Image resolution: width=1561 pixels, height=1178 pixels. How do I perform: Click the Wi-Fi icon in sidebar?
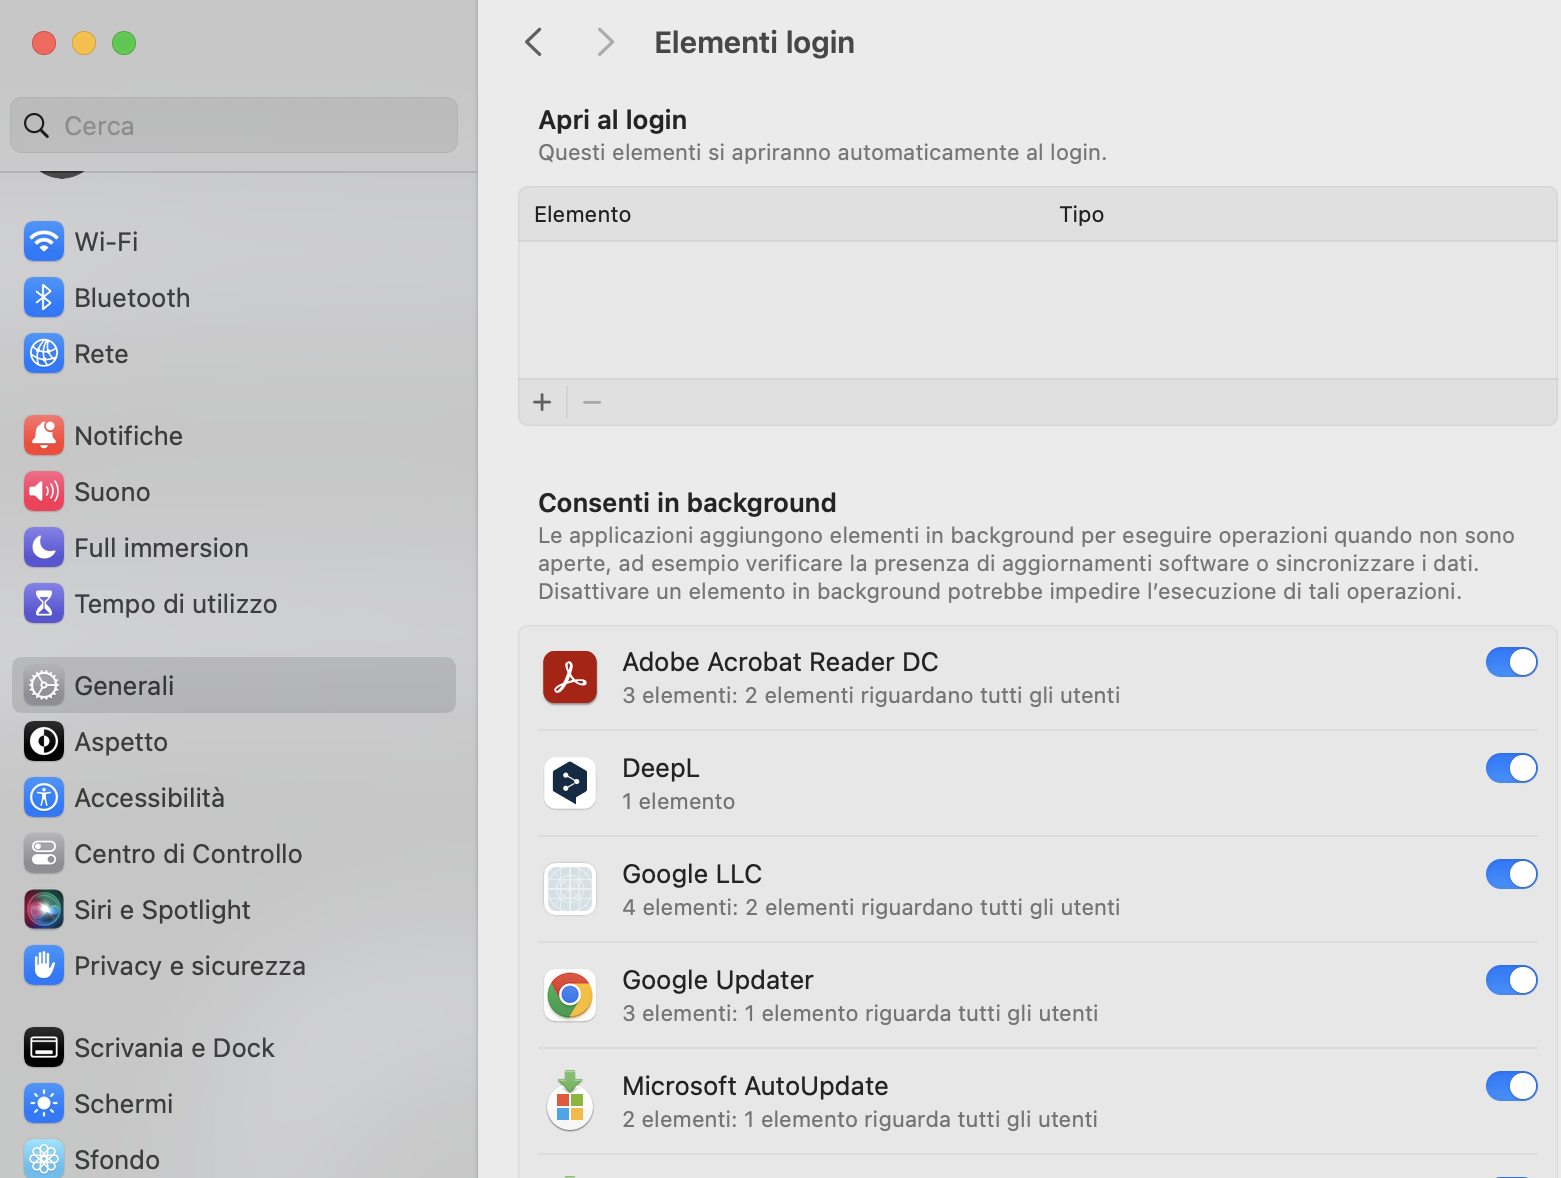[x=43, y=242]
